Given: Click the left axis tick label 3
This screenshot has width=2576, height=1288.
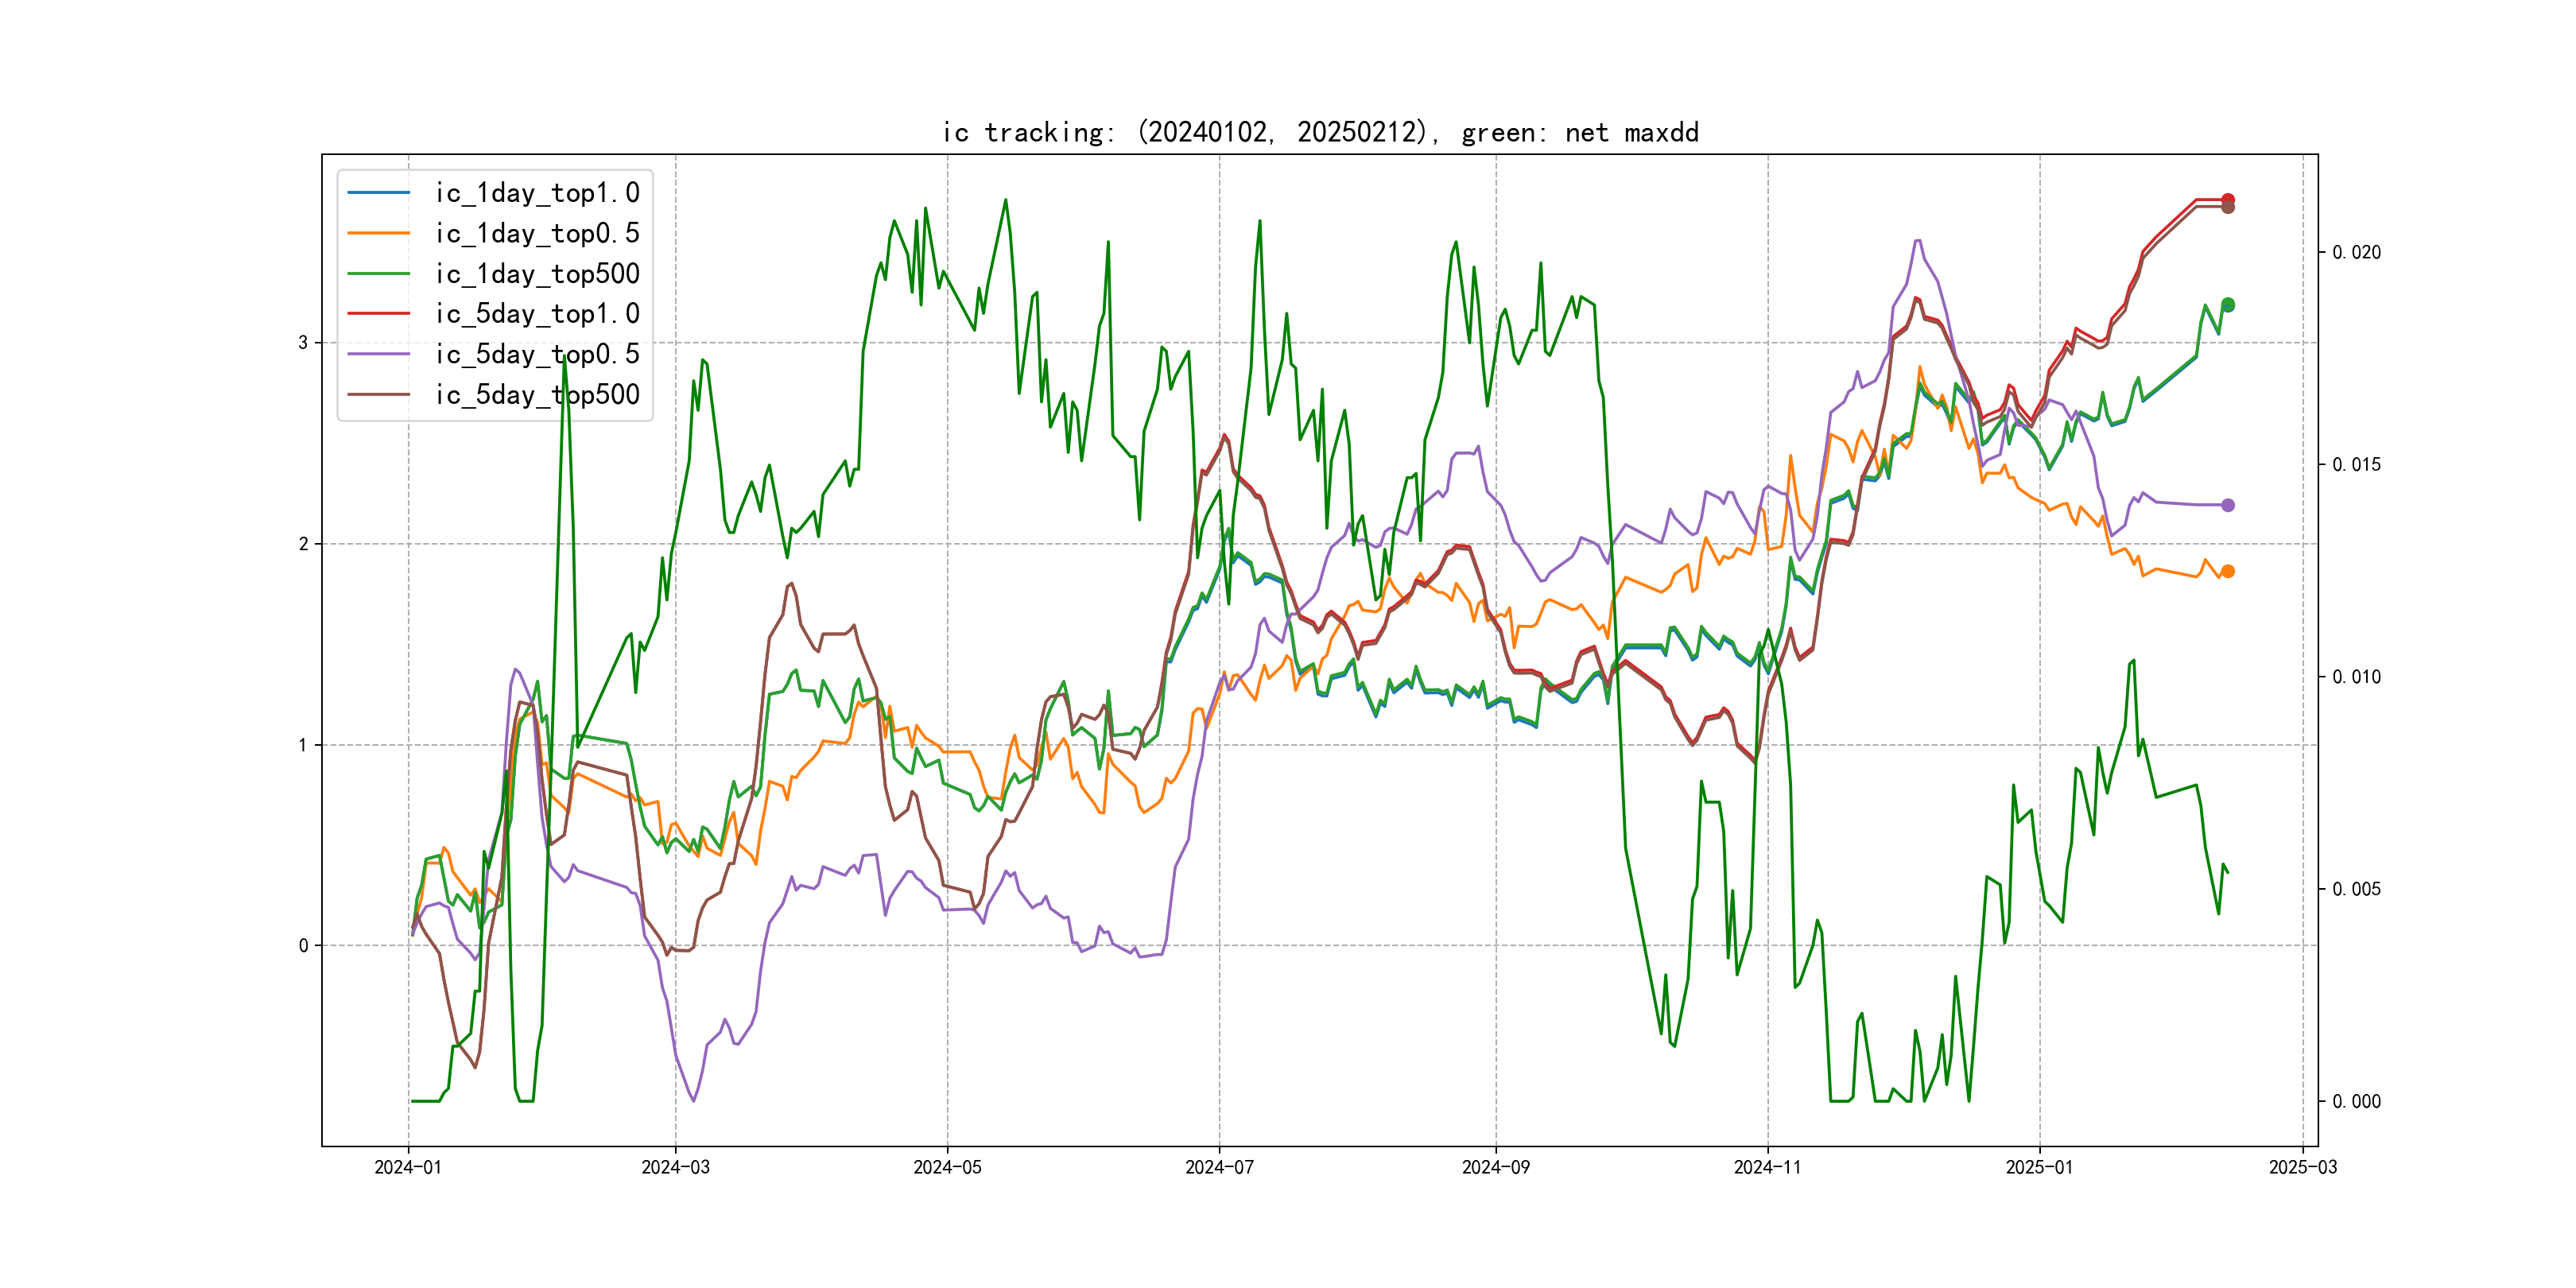Looking at the screenshot, I should click(303, 342).
